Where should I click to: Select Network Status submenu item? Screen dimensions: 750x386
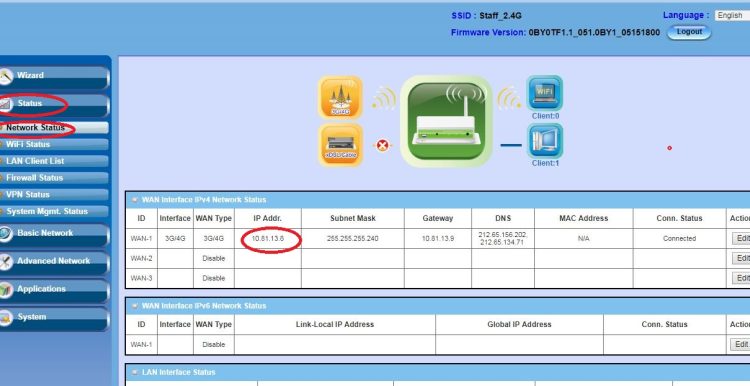[x=54, y=128]
